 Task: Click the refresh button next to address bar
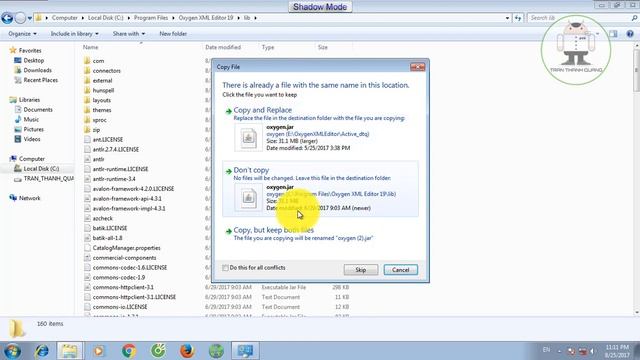tap(518, 18)
